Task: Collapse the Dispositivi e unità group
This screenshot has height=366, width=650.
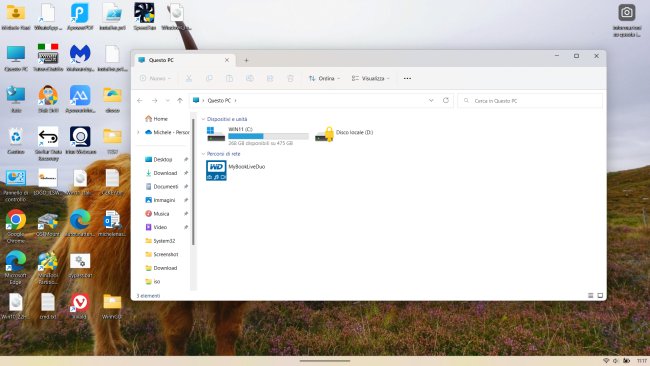Action: click(203, 119)
